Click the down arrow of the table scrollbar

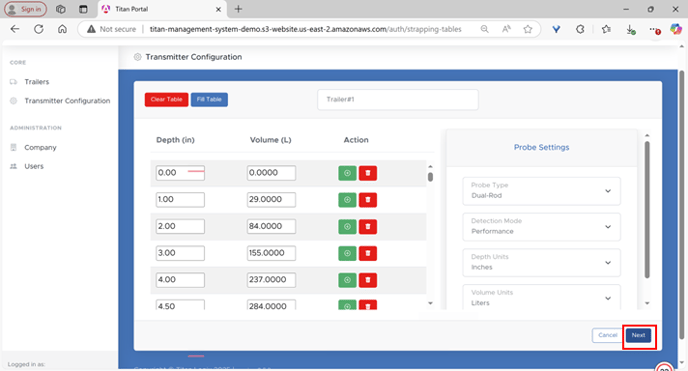pyautogui.click(x=430, y=303)
